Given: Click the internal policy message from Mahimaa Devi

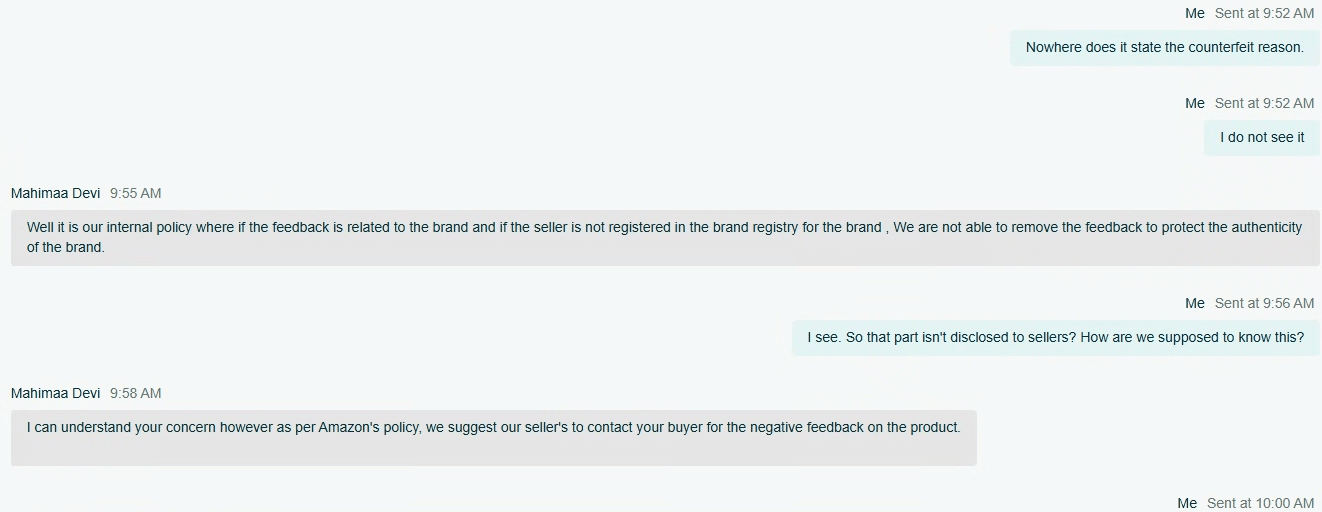Looking at the screenshot, I should (x=664, y=237).
